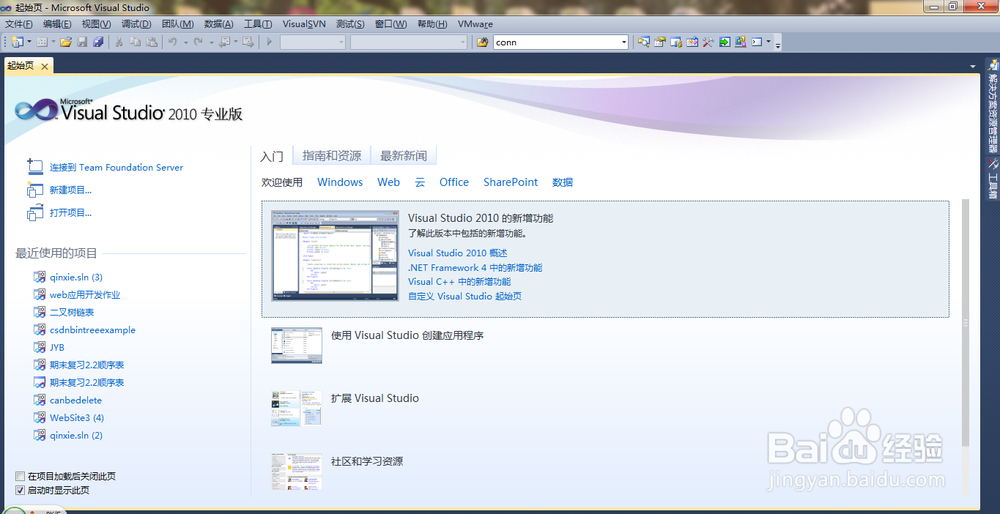Open the Windows category link
This screenshot has width=1000, height=514.
(x=340, y=182)
